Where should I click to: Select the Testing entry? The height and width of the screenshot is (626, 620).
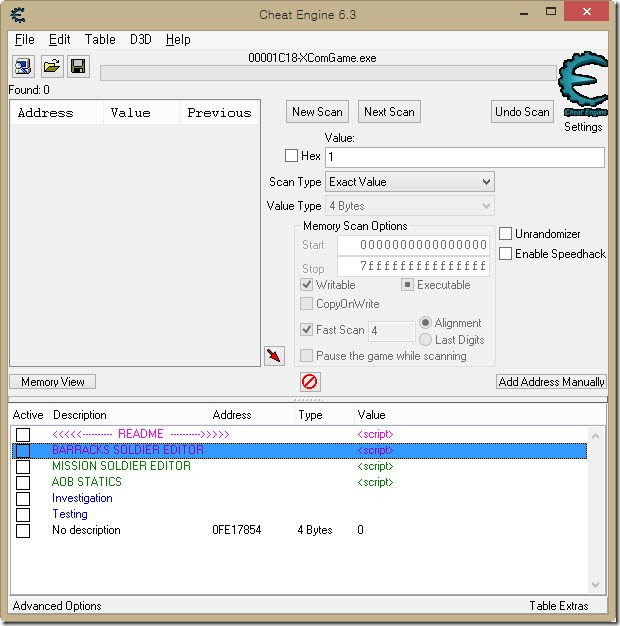(70, 514)
